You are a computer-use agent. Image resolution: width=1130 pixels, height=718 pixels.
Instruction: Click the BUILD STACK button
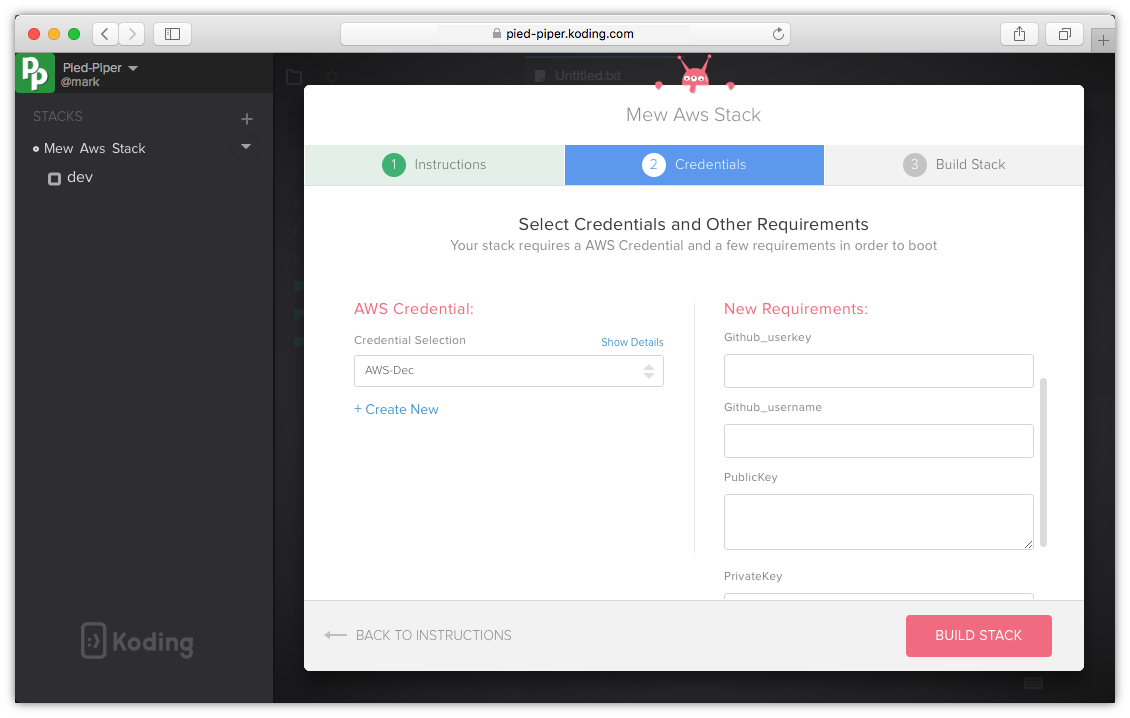tap(978, 635)
